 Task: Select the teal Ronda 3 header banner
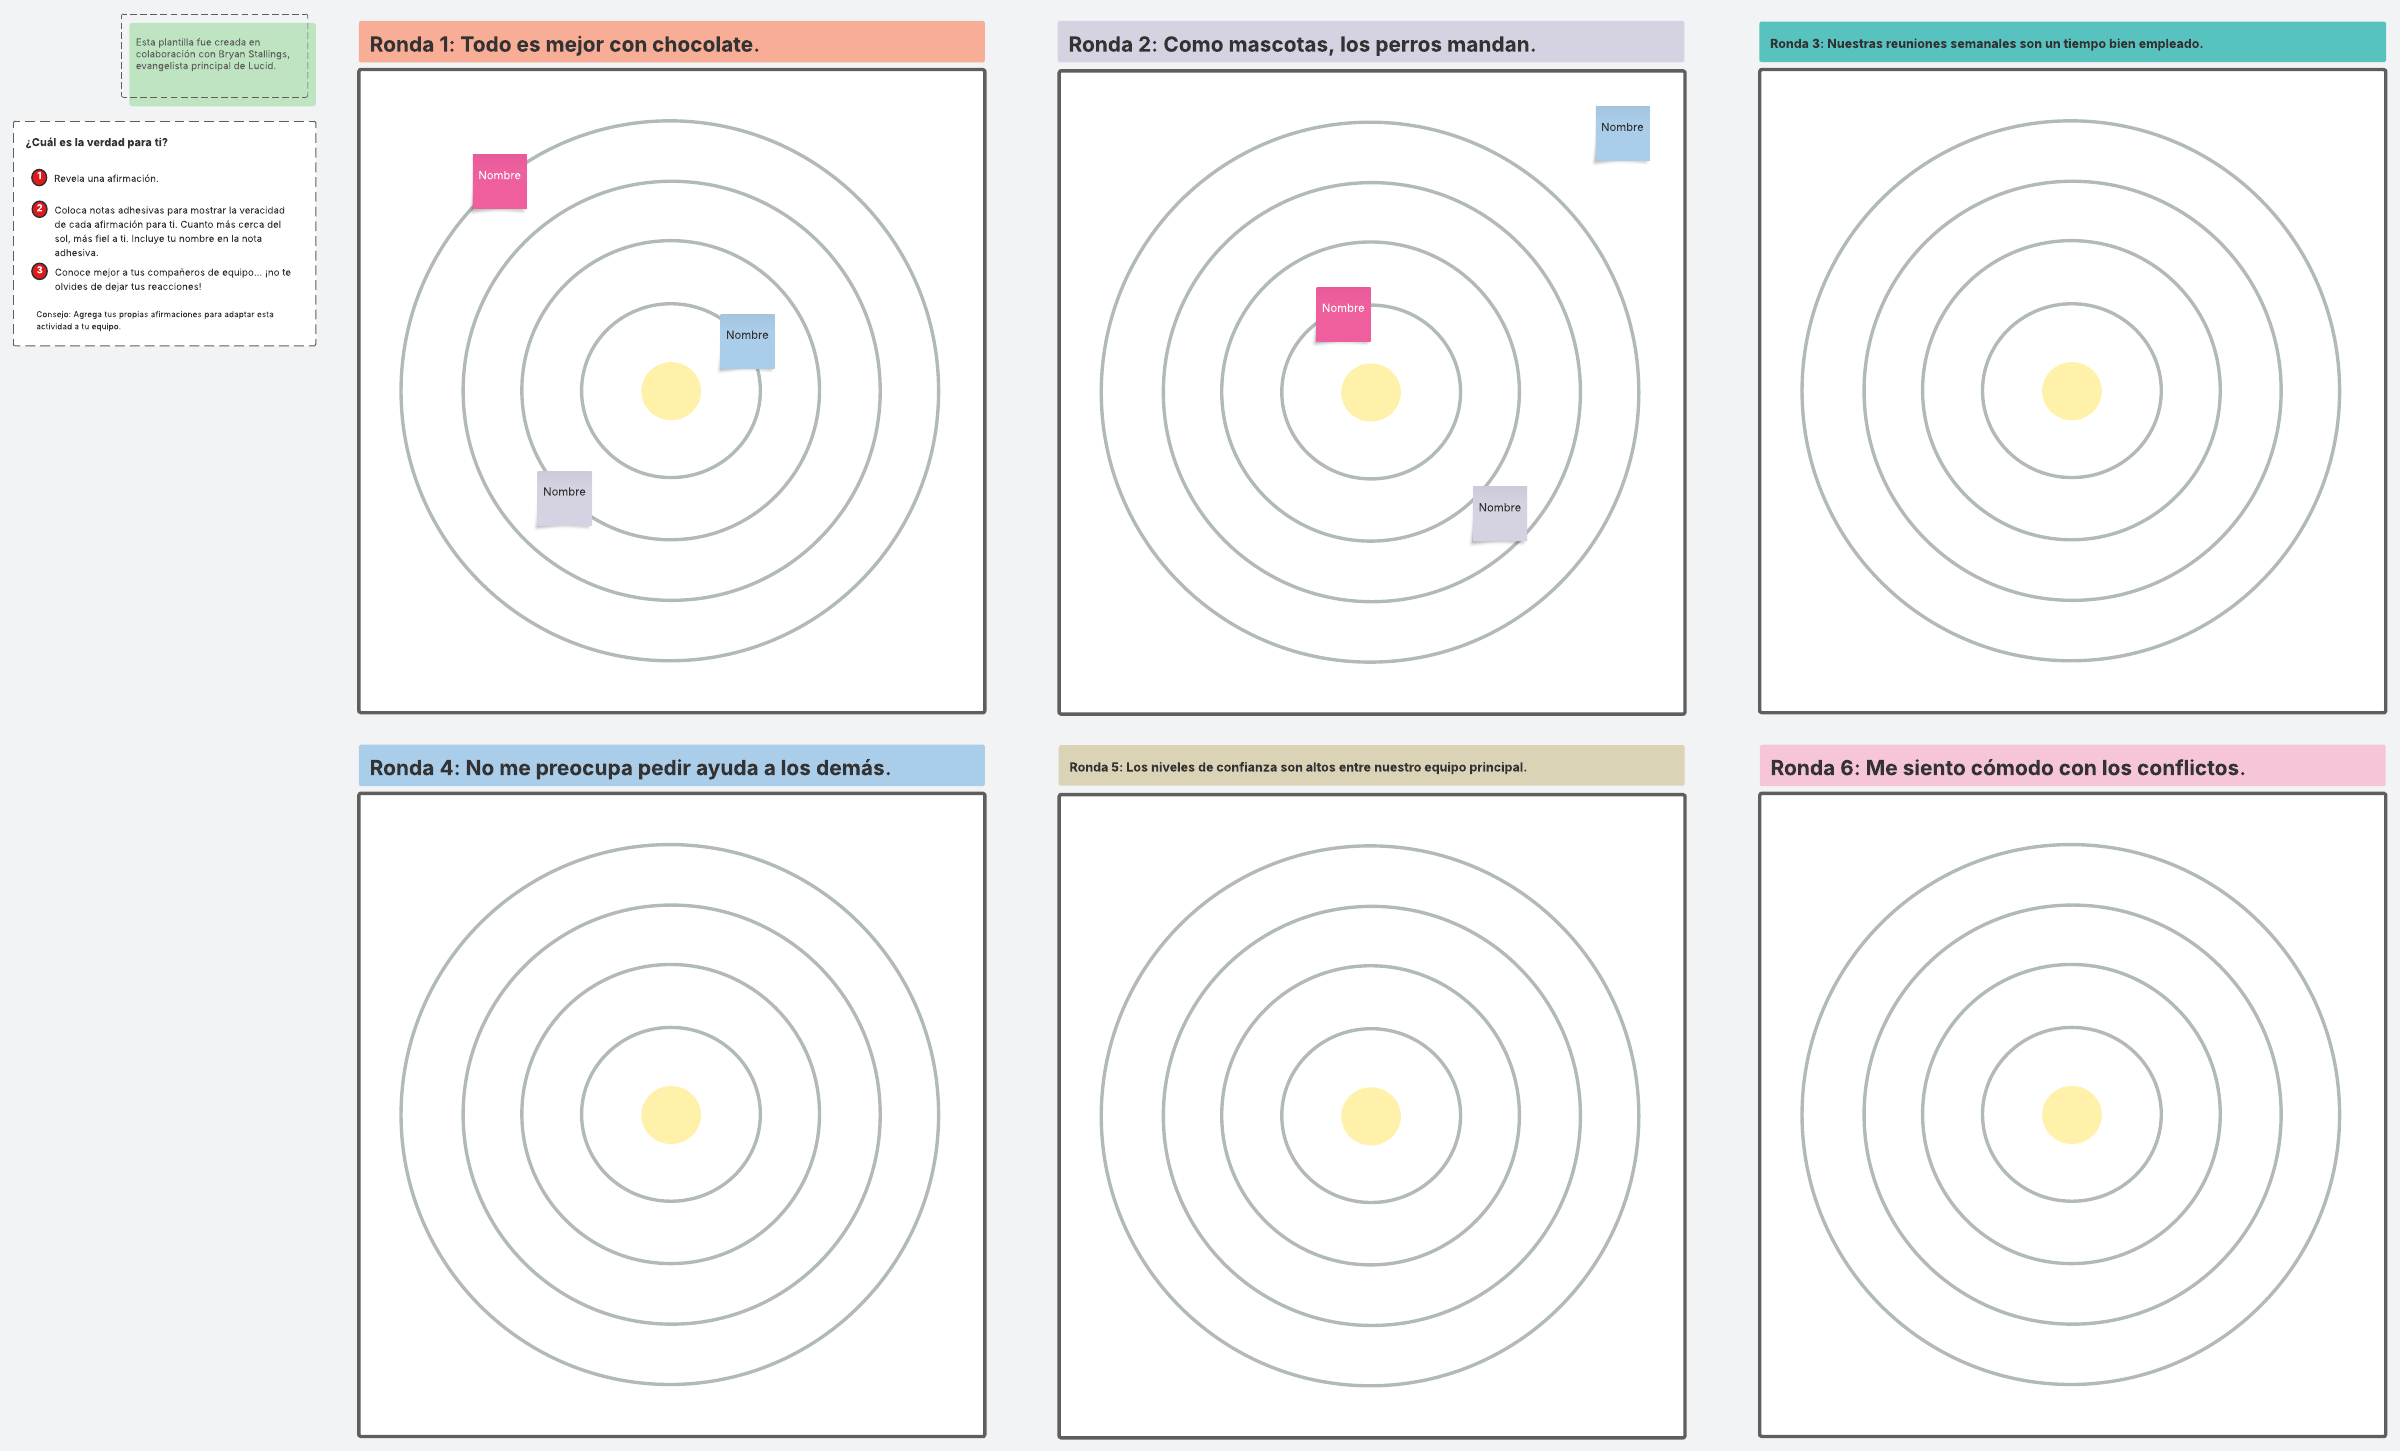[x=2071, y=43]
